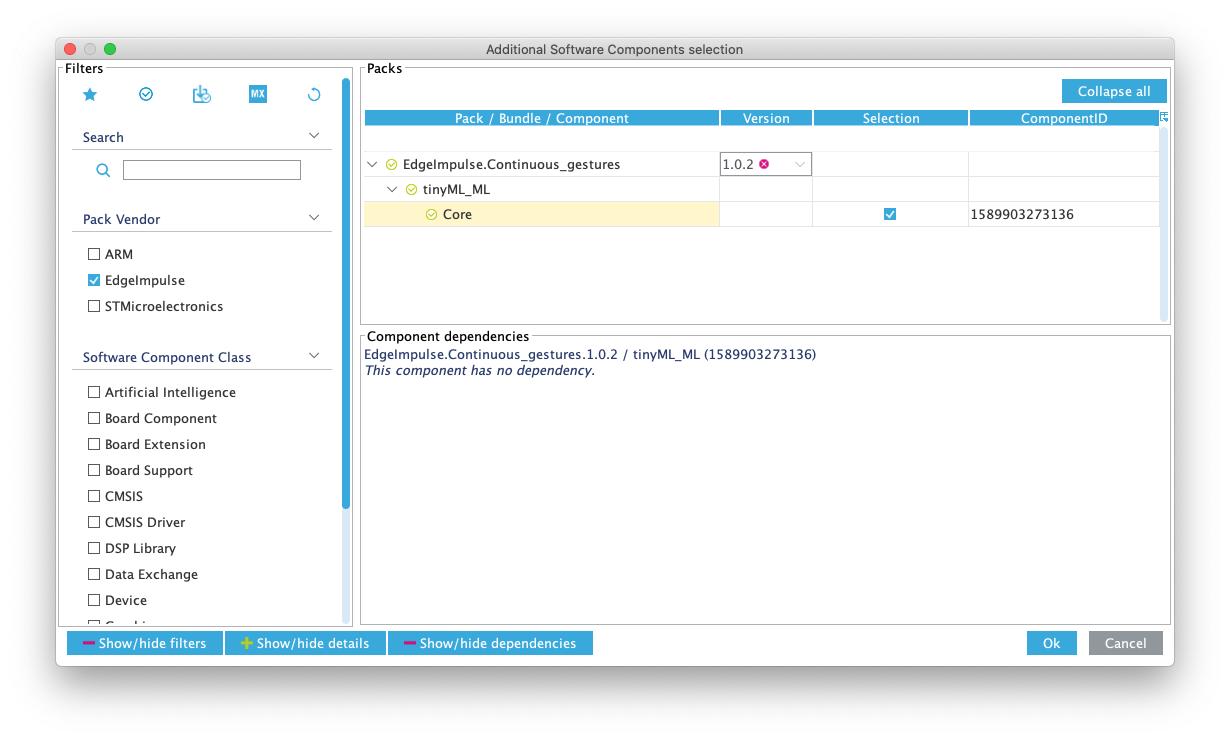Click the Selection column header

point(891,118)
